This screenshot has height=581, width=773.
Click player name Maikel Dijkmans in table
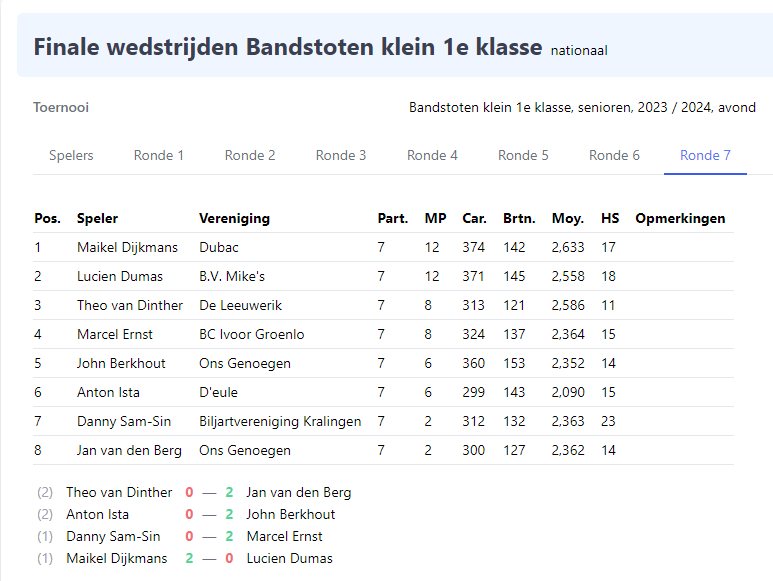pyautogui.click(x=127, y=247)
